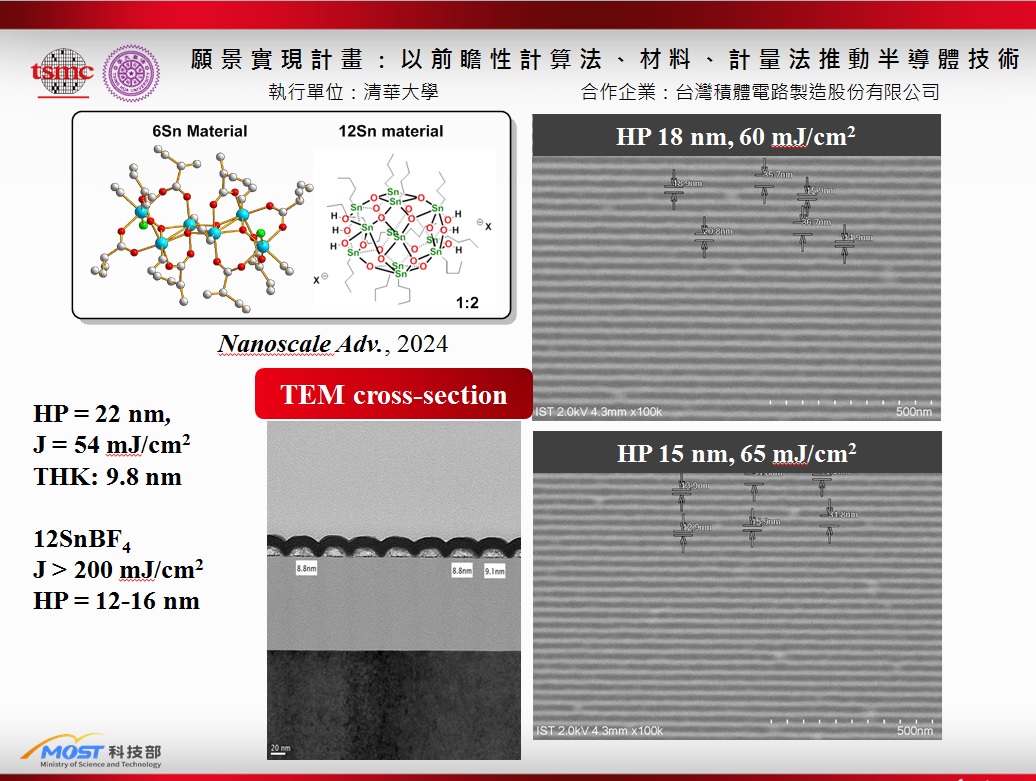Image resolution: width=1036 pixels, height=781 pixels.
Task: Click the slide title in Chinese at top
Action: (605, 59)
